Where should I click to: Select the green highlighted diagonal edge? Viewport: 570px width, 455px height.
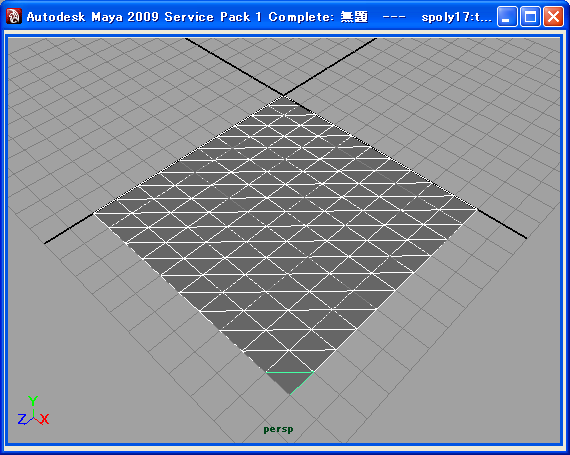pos(302,383)
